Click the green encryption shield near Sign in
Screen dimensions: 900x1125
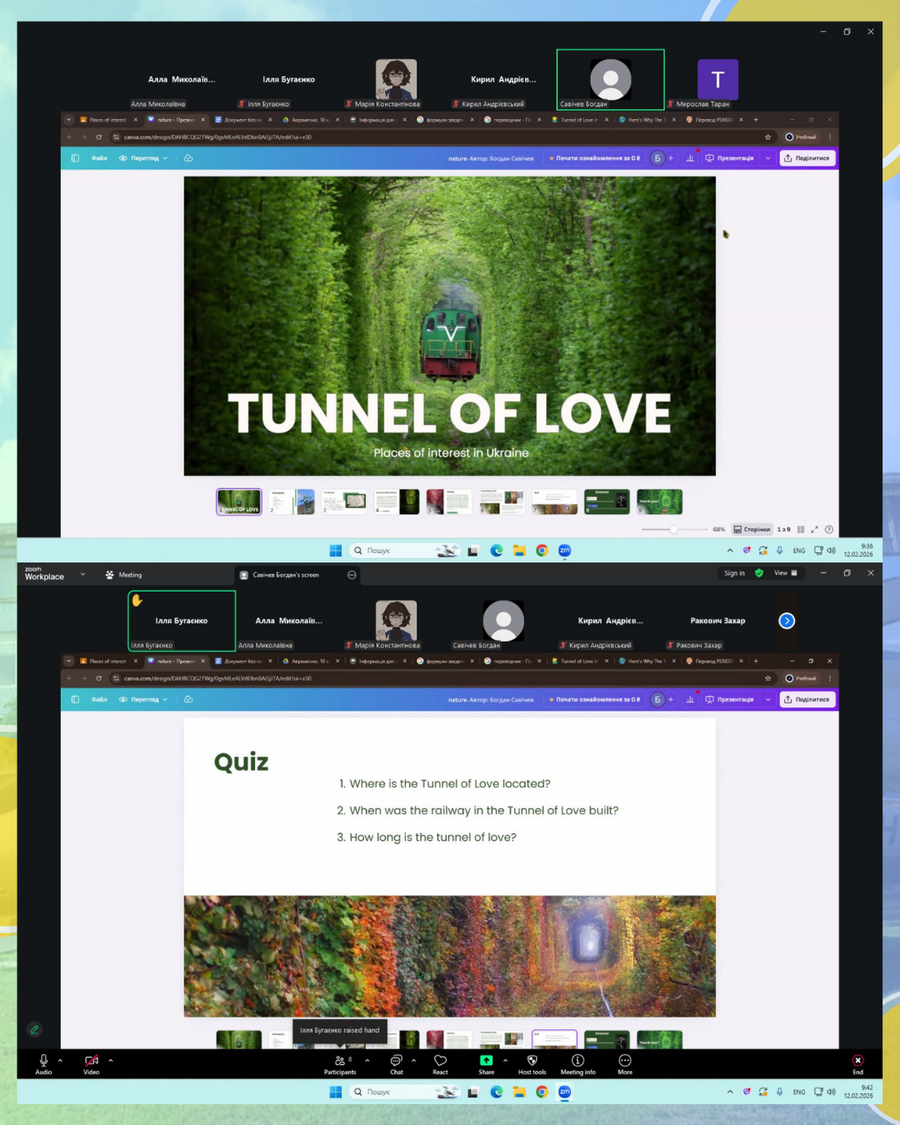(x=759, y=573)
